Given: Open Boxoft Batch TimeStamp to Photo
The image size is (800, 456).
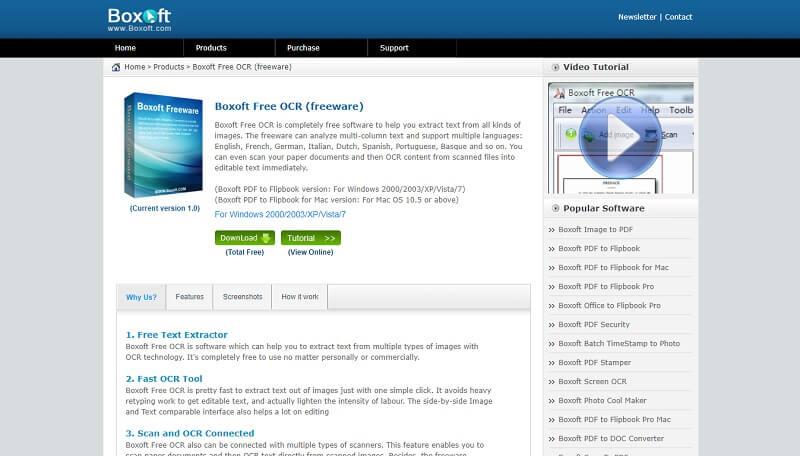Looking at the screenshot, I should [619, 343].
